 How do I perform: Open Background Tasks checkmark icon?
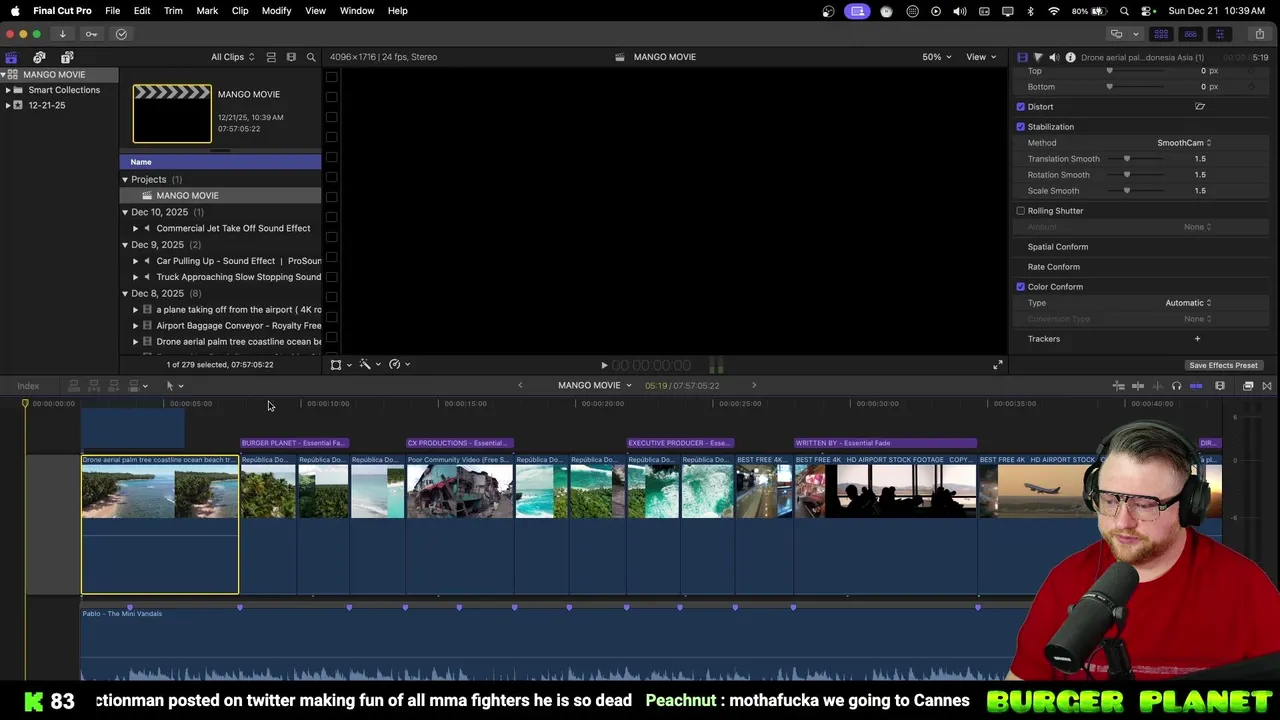pyautogui.click(x=121, y=34)
